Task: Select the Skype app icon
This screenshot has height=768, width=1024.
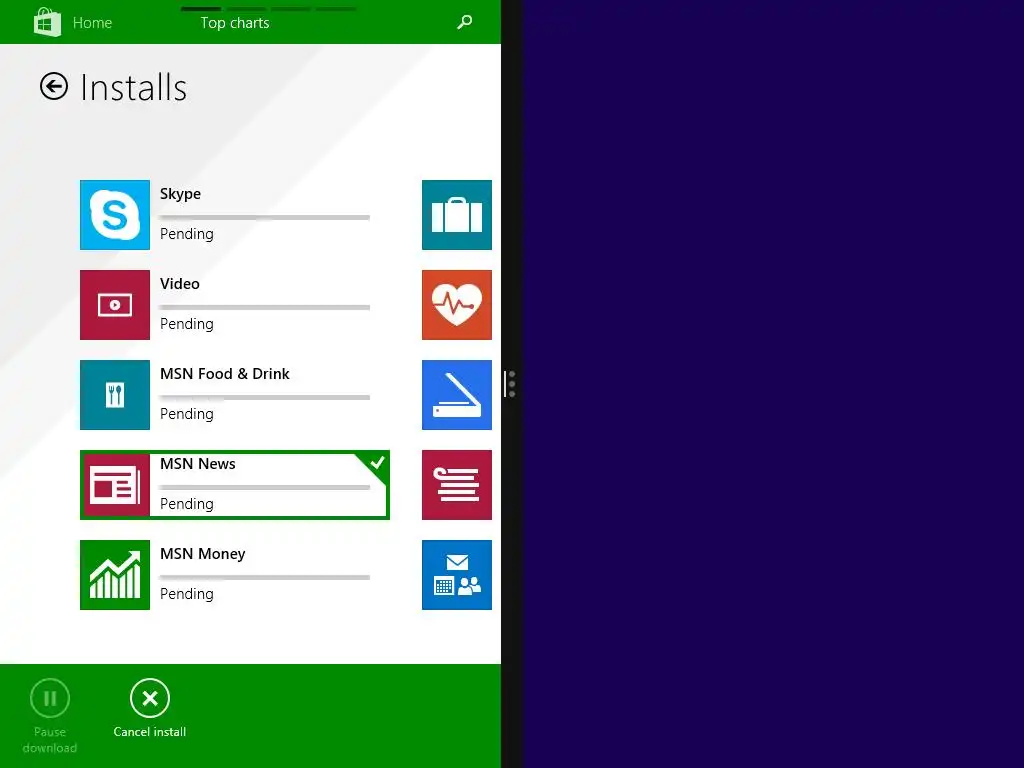Action: (x=115, y=215)
